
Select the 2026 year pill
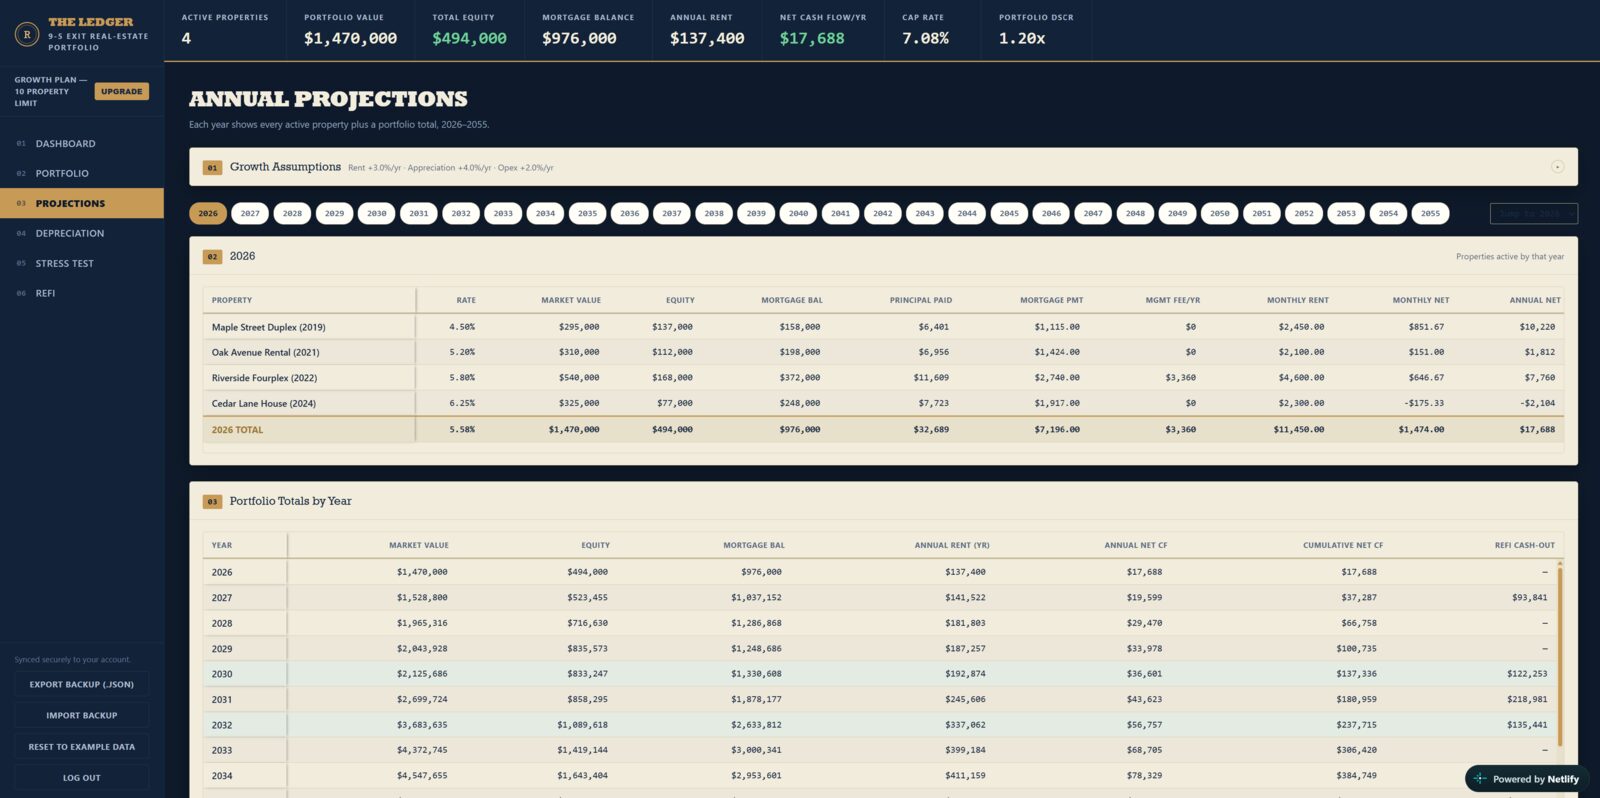[x=208, y=213]
